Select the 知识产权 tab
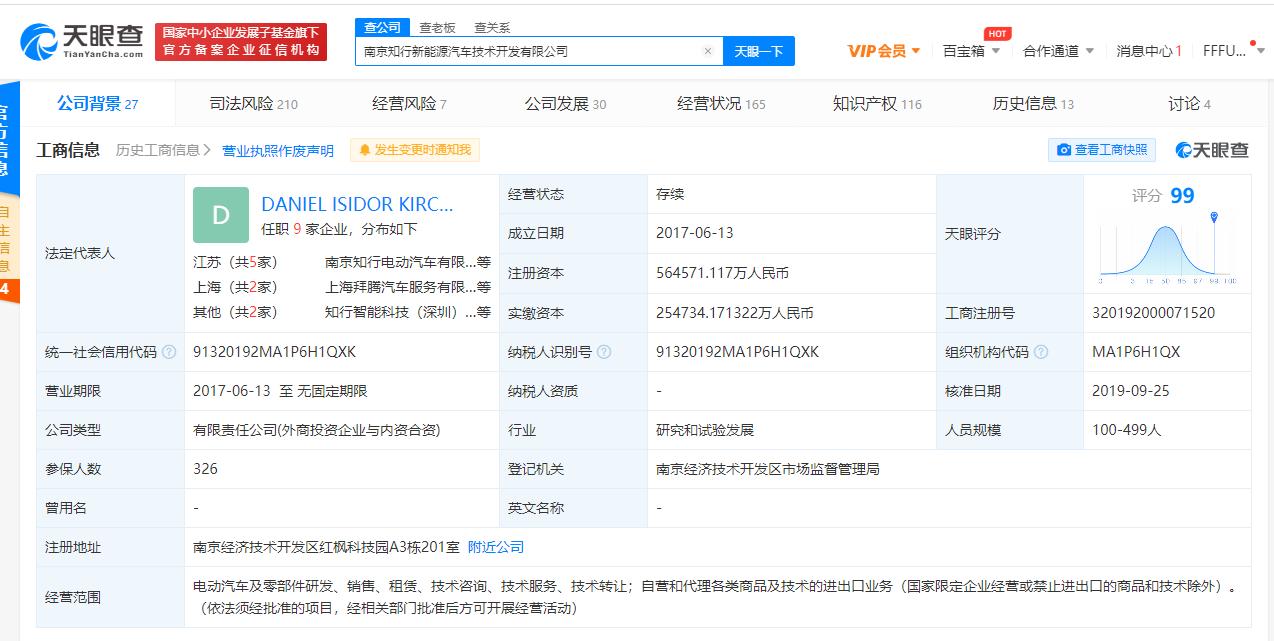The image size is (1274, 641). (x=877, y=104)
